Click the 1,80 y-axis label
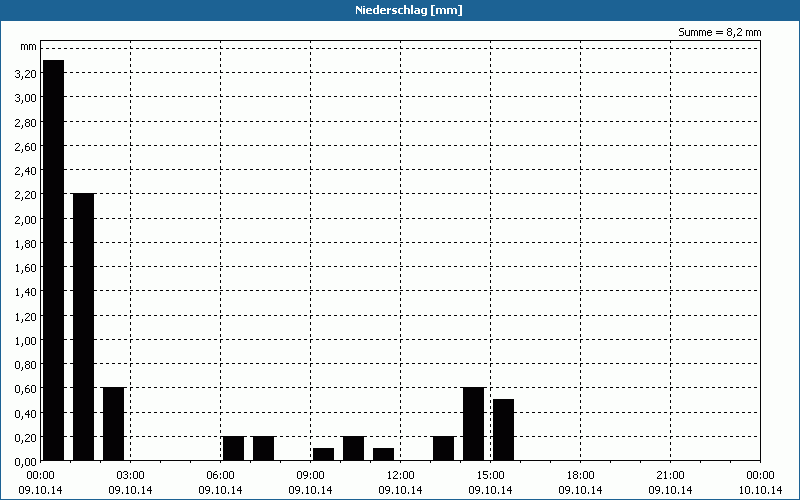The width and height of the screenshot is (800, 500). click(x=26, y=243)
